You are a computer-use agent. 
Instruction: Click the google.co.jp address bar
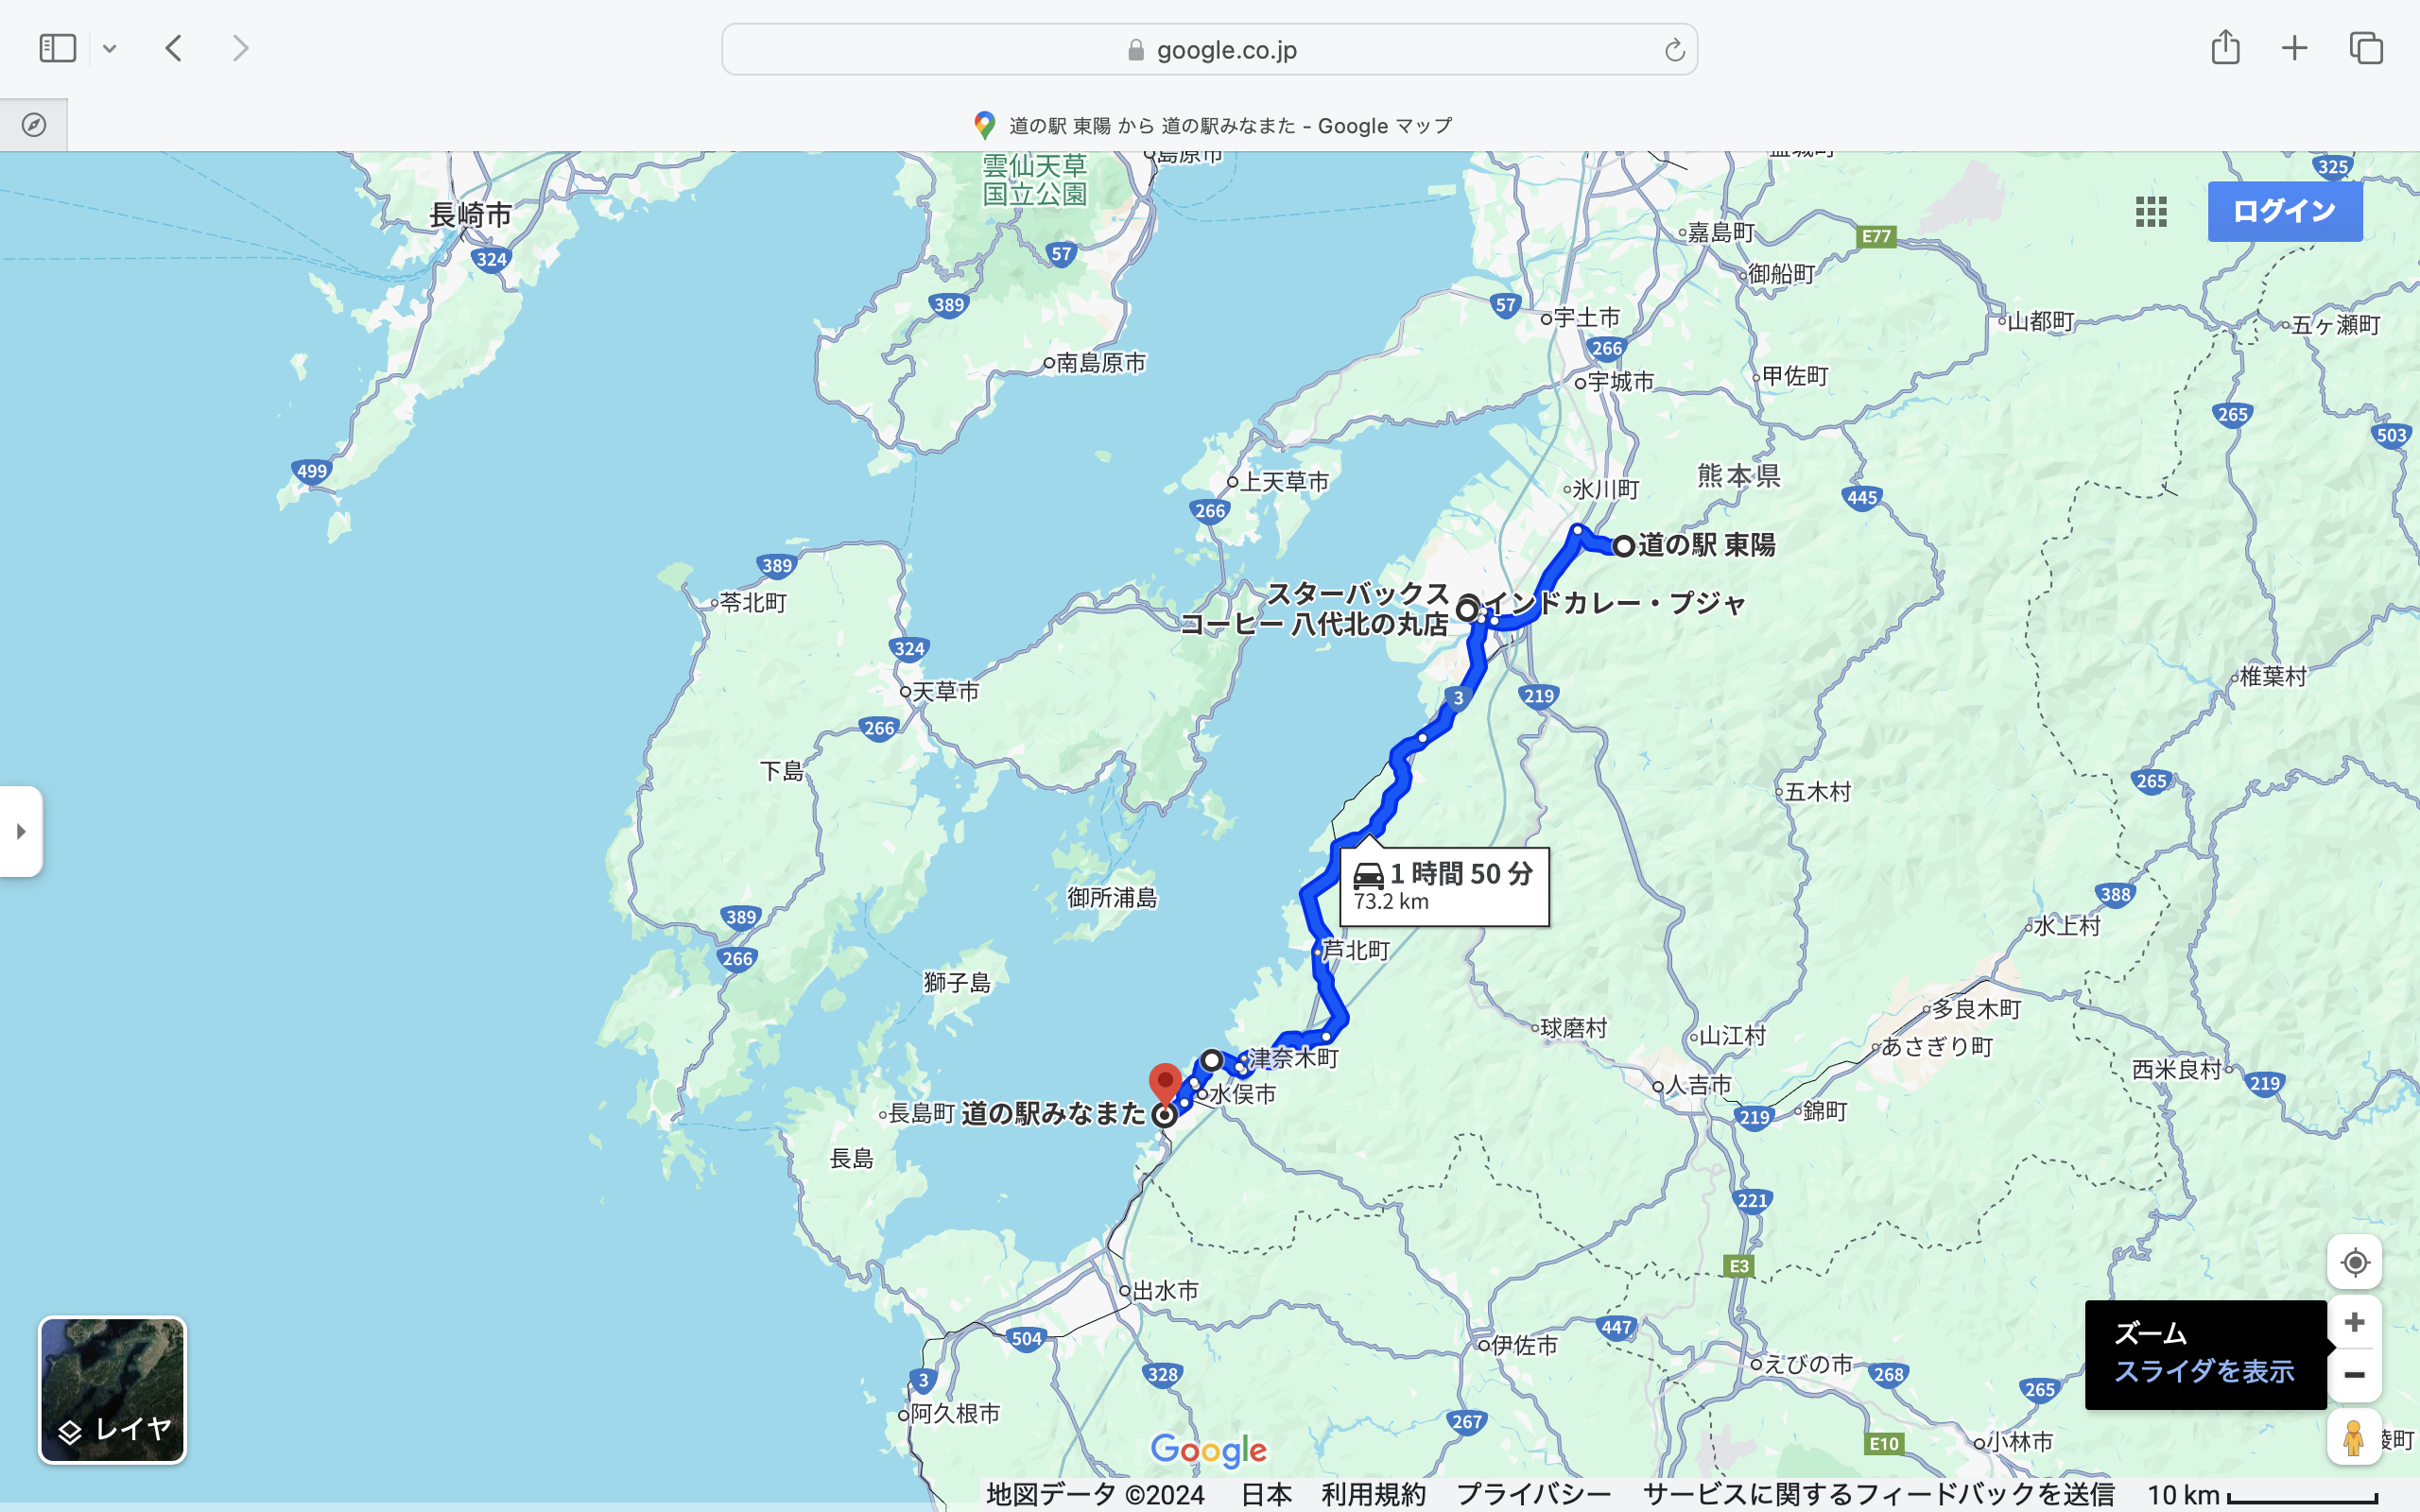pos(1210,50)
